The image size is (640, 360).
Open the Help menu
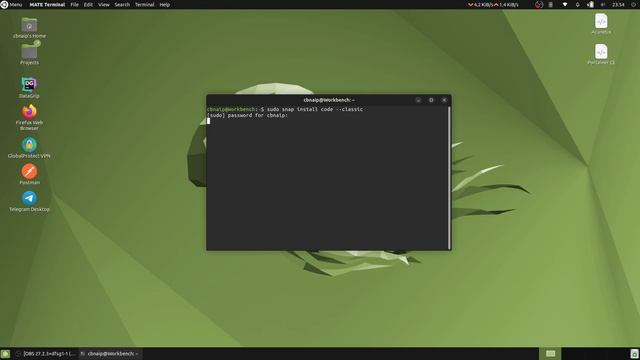pos(164,4)
